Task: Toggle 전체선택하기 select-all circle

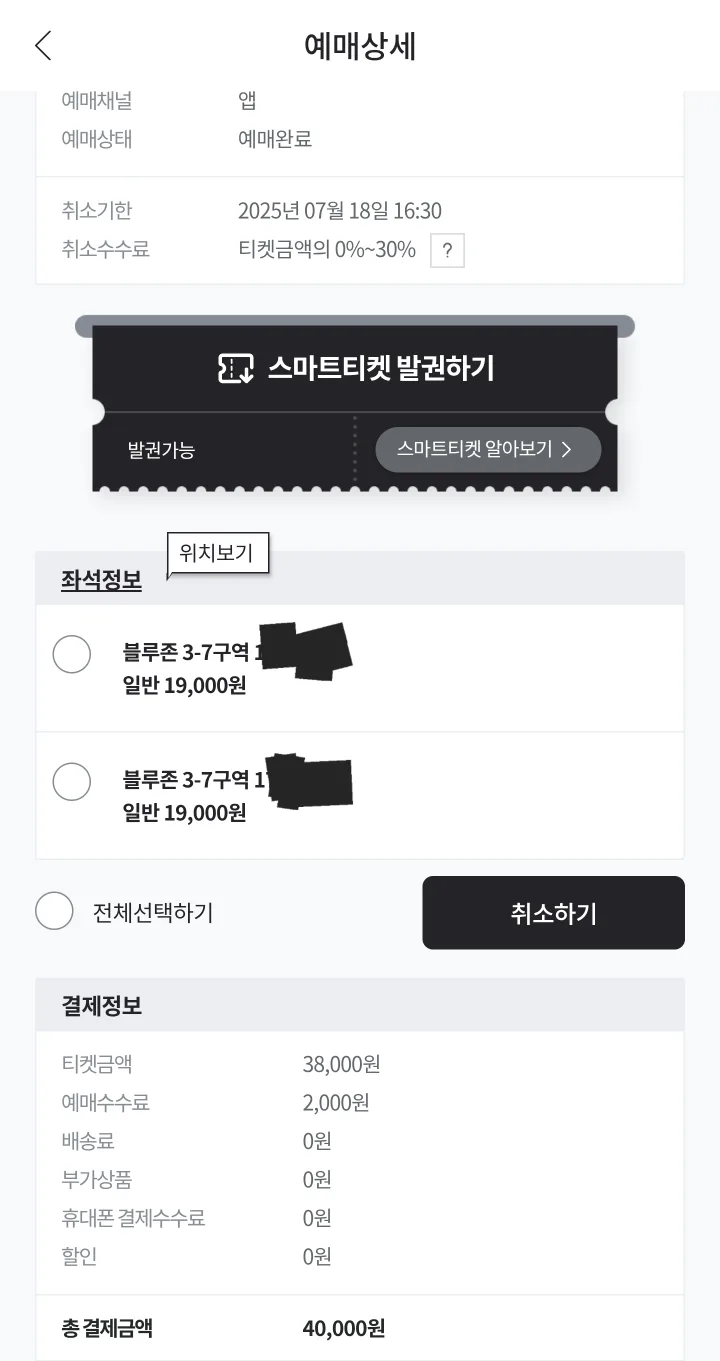Action: pos(54,911)
